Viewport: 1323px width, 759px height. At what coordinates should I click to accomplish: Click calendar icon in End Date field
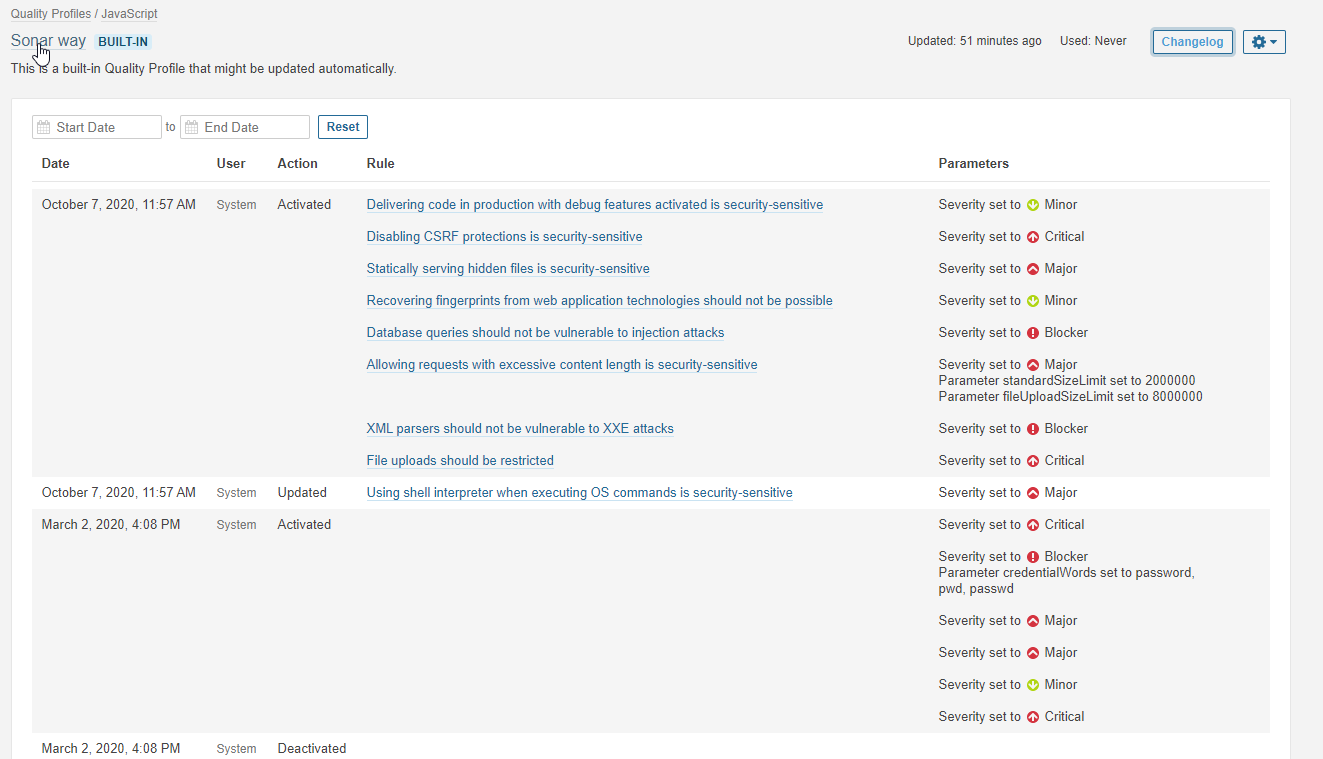coord(191,127)
